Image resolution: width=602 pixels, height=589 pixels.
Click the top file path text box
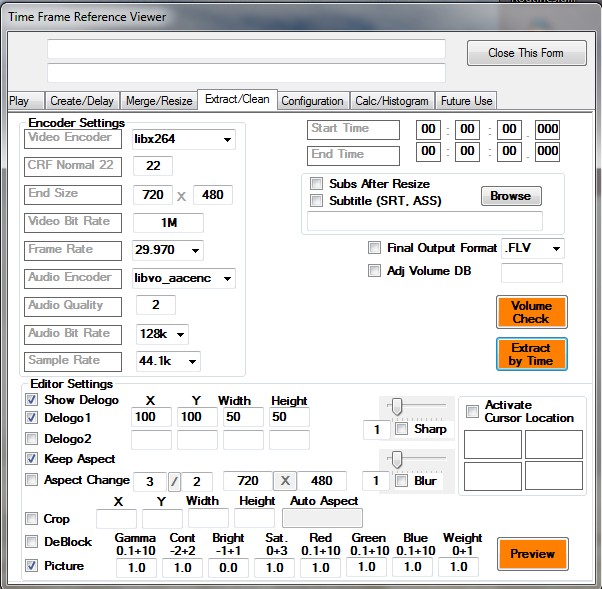click(x=246, y=49)
